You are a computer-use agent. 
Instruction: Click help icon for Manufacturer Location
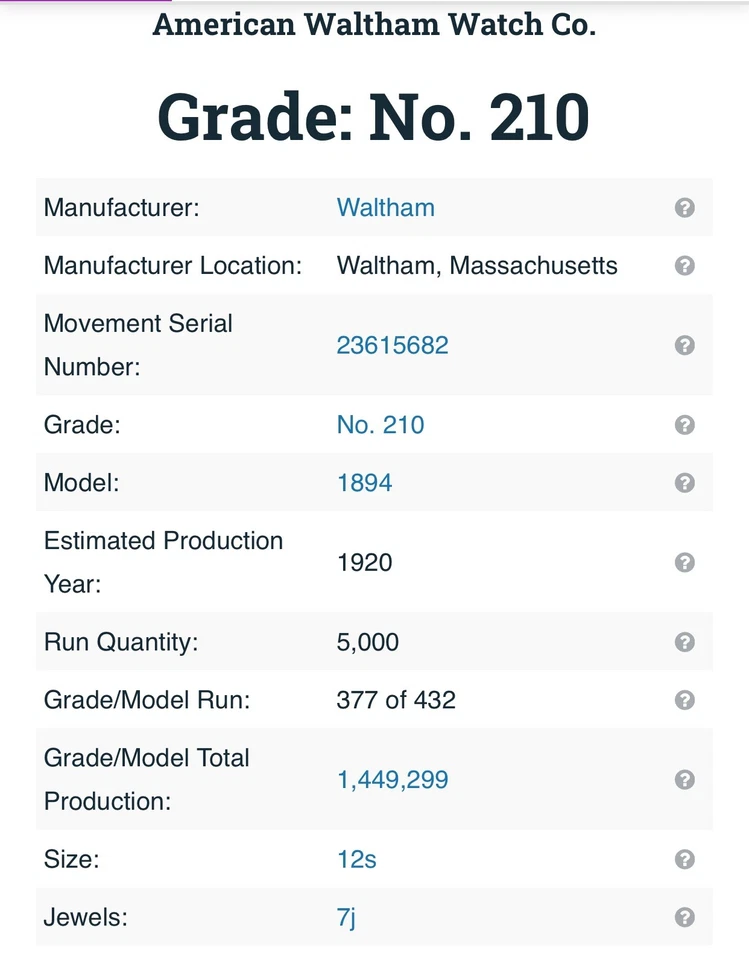click(685, 266)
